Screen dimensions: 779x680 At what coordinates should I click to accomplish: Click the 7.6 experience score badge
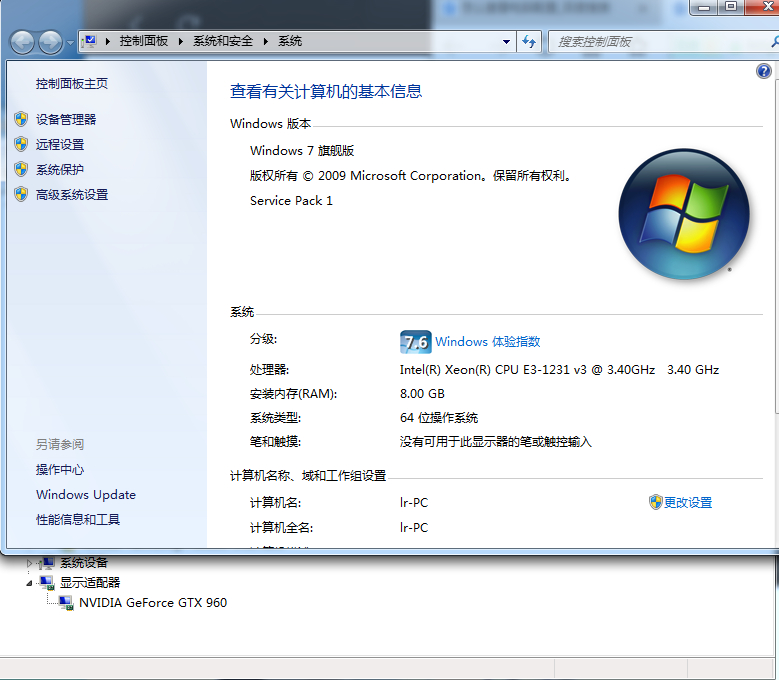tap(415, 342)
